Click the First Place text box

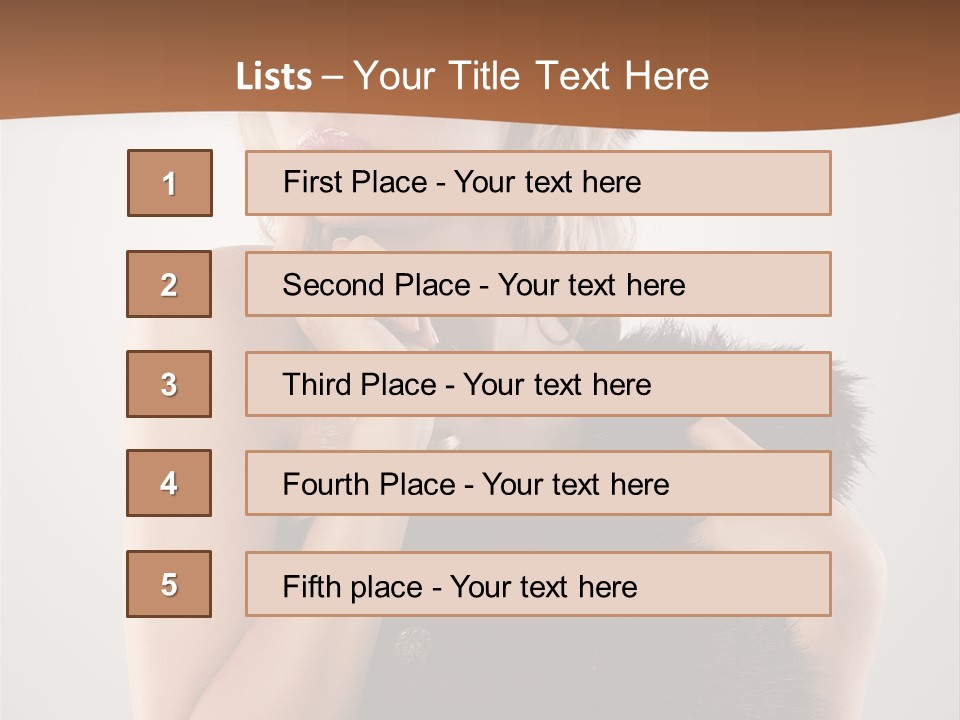(538, 183)
